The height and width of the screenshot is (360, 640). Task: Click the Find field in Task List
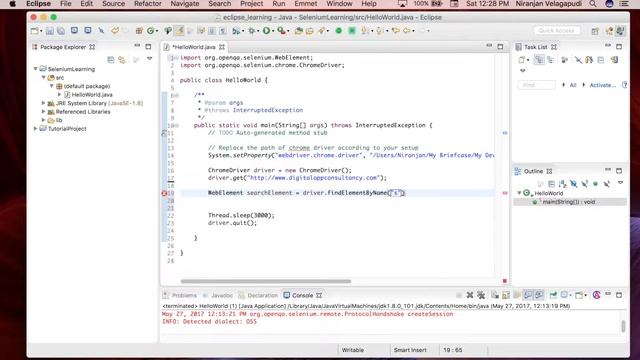536,85
